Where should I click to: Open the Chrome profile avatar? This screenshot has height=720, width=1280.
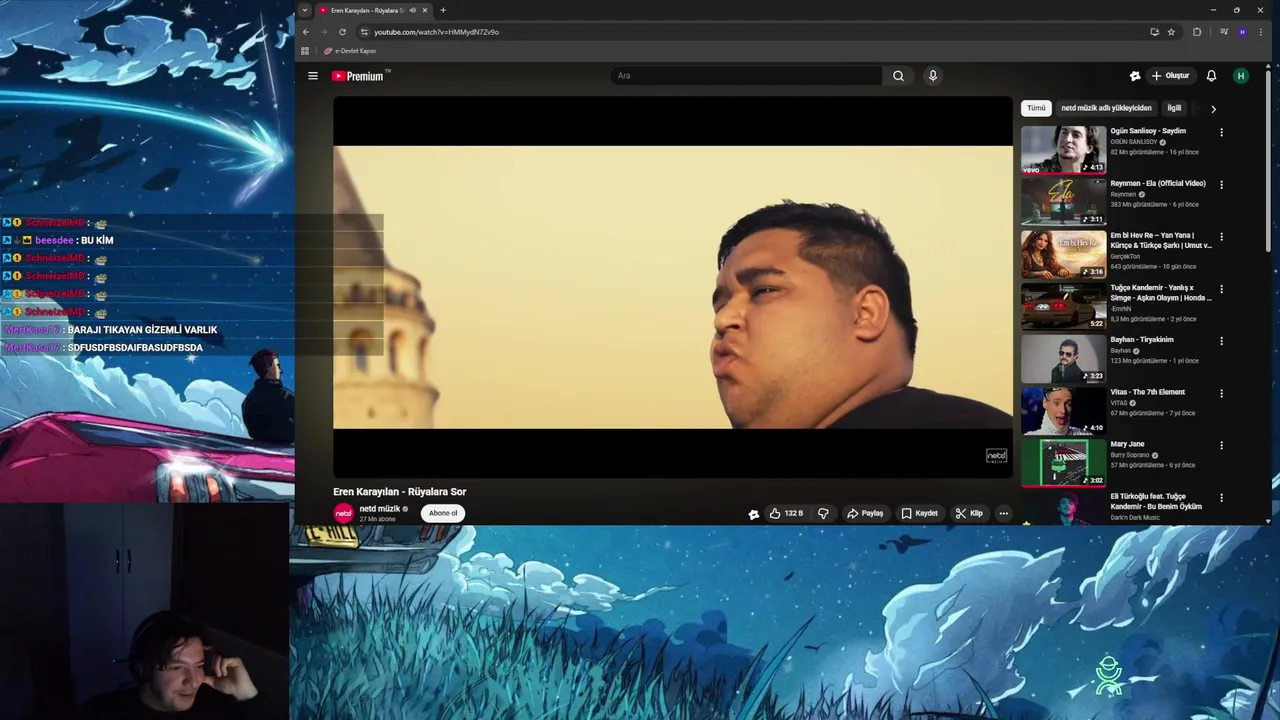point(1243,32)
